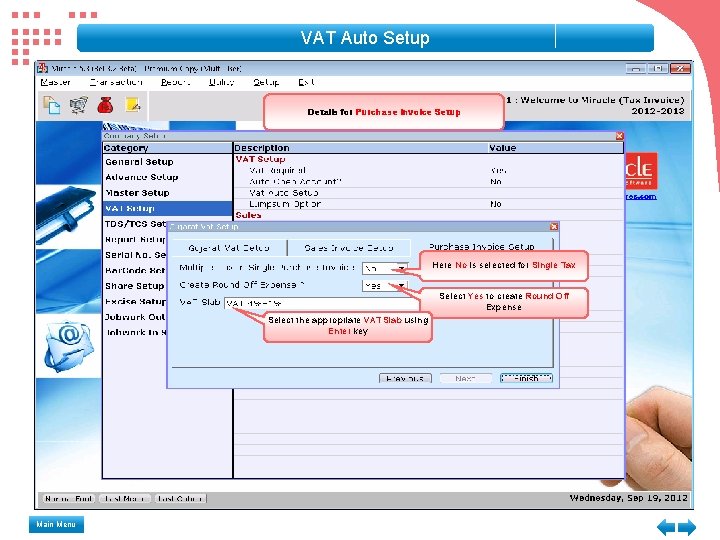
Task: Click the Lumpsum Option row
Action: [x=428, y=204]
